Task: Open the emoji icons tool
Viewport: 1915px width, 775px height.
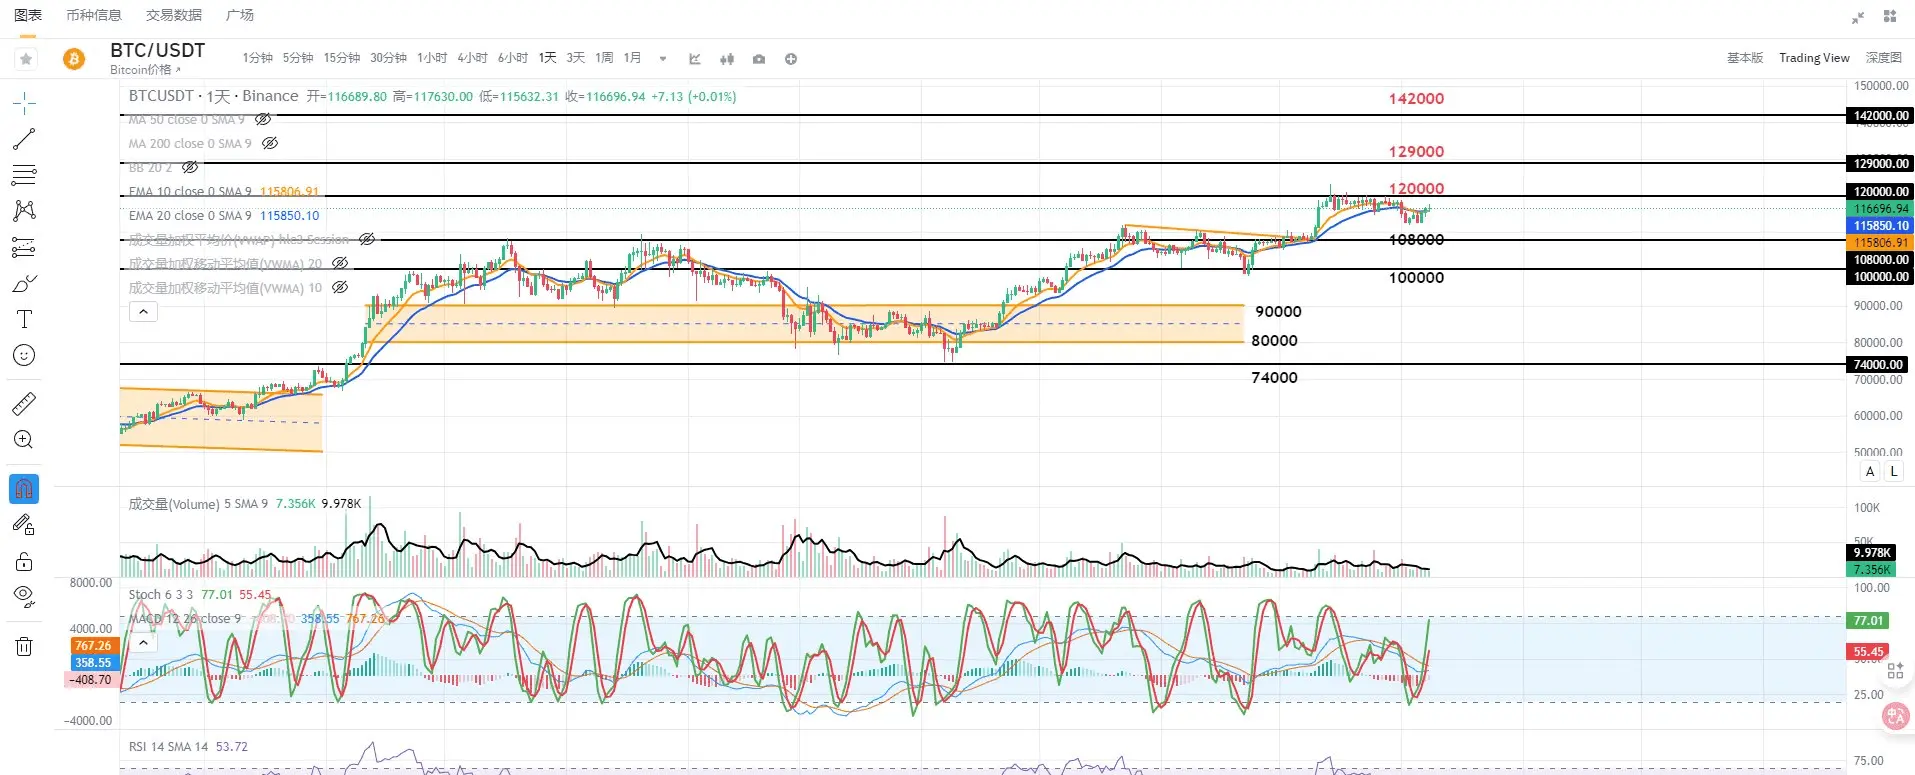Action: pos(24,355)
